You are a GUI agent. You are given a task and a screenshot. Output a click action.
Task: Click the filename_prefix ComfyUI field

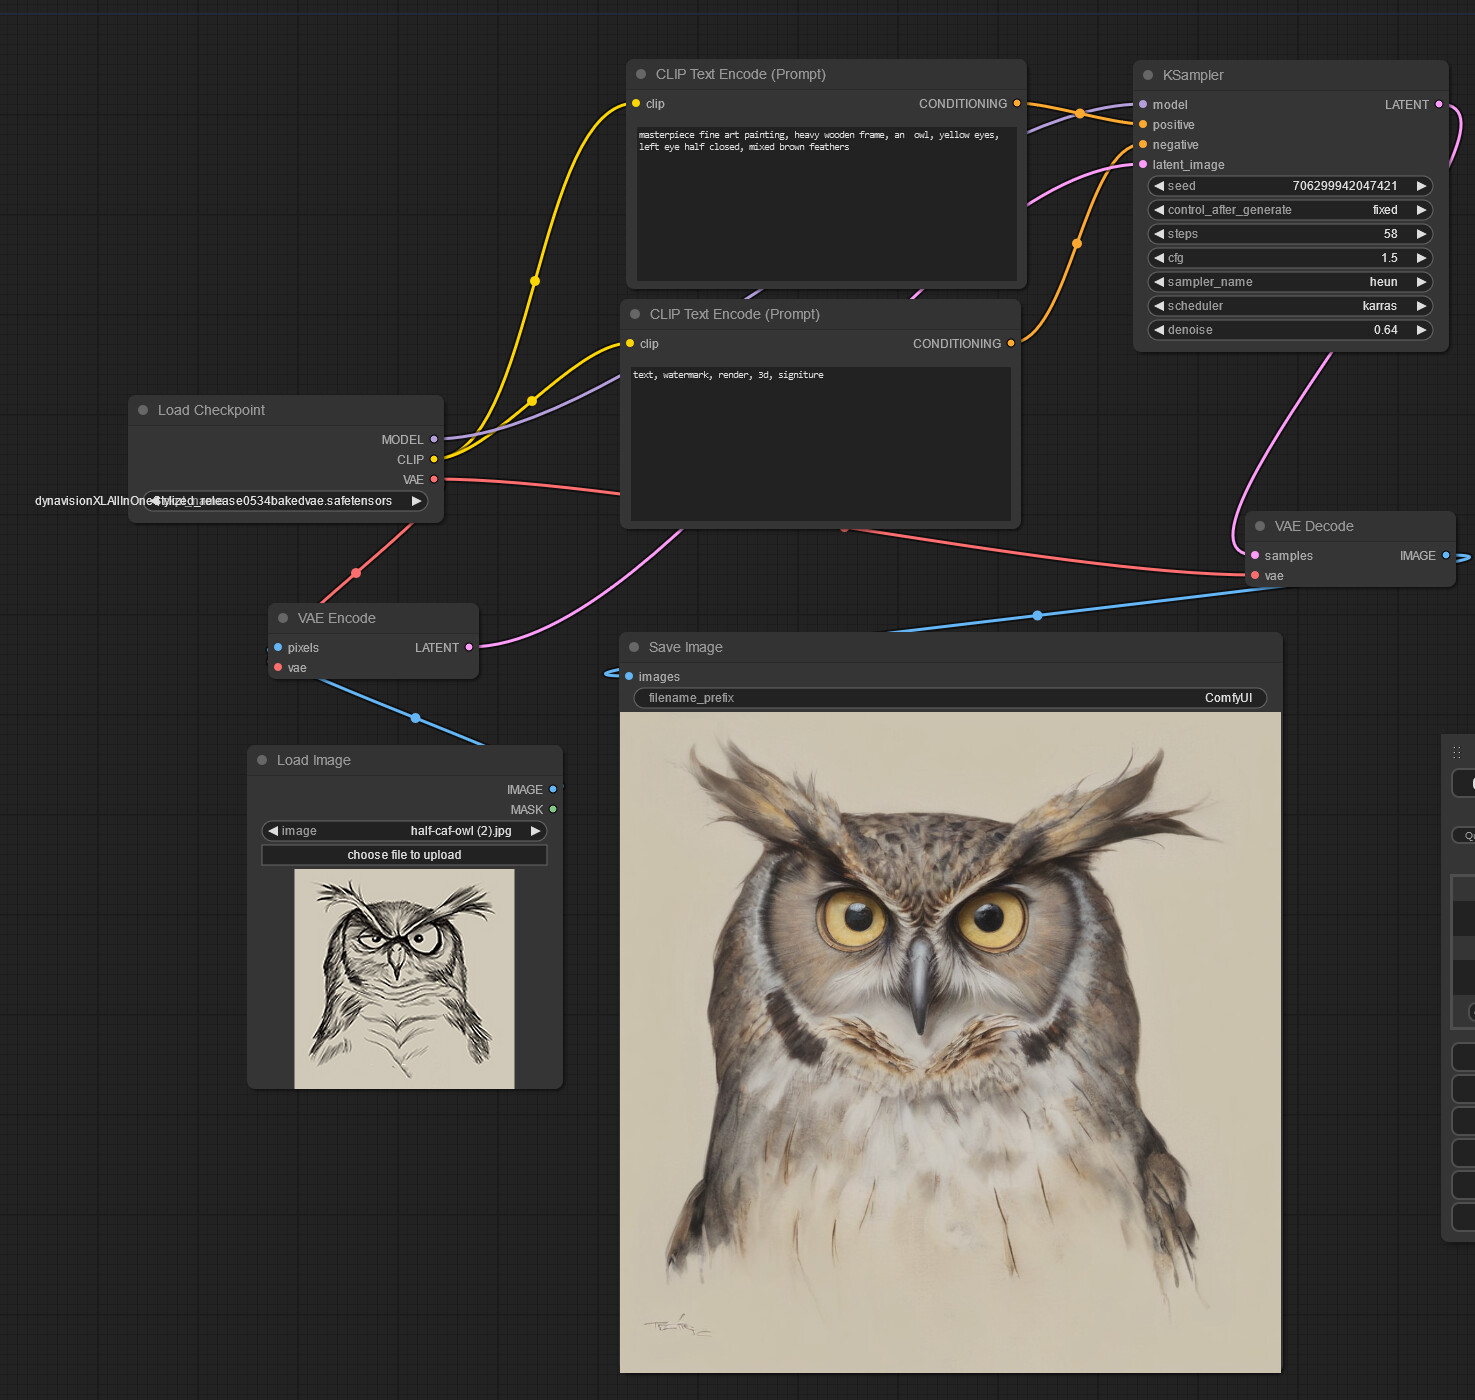point(950,698)
